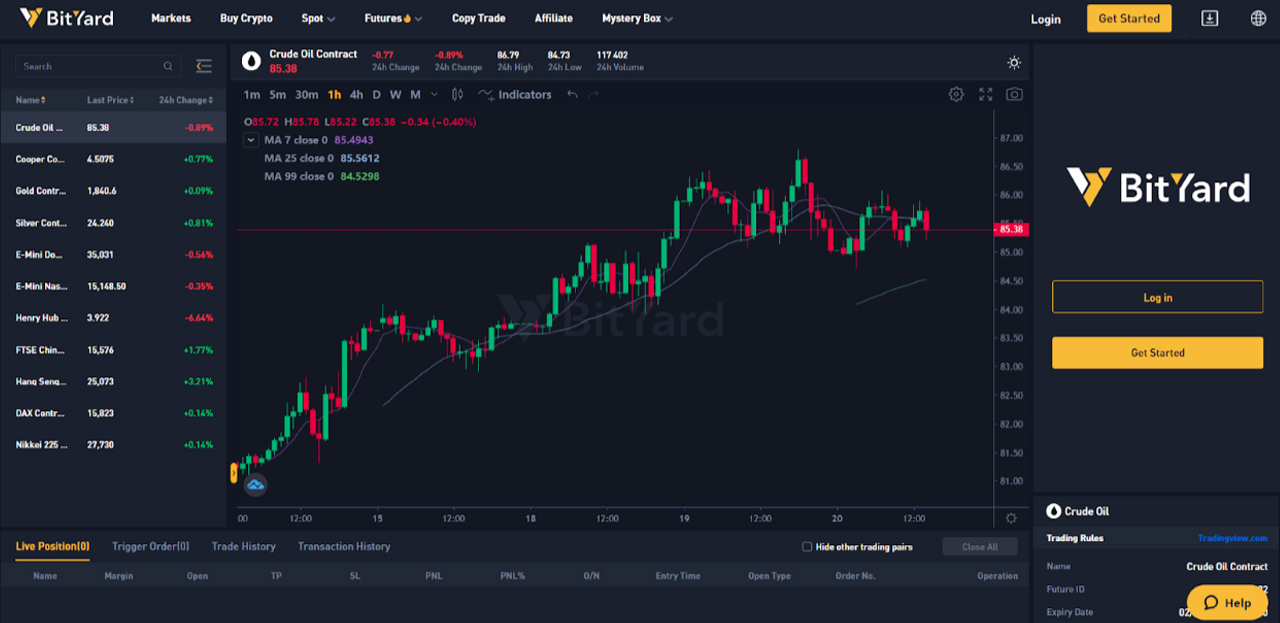Collapse the moving average indicator legend
The height and width of the screenshot is (623, 1280).
tap(251, 140)
